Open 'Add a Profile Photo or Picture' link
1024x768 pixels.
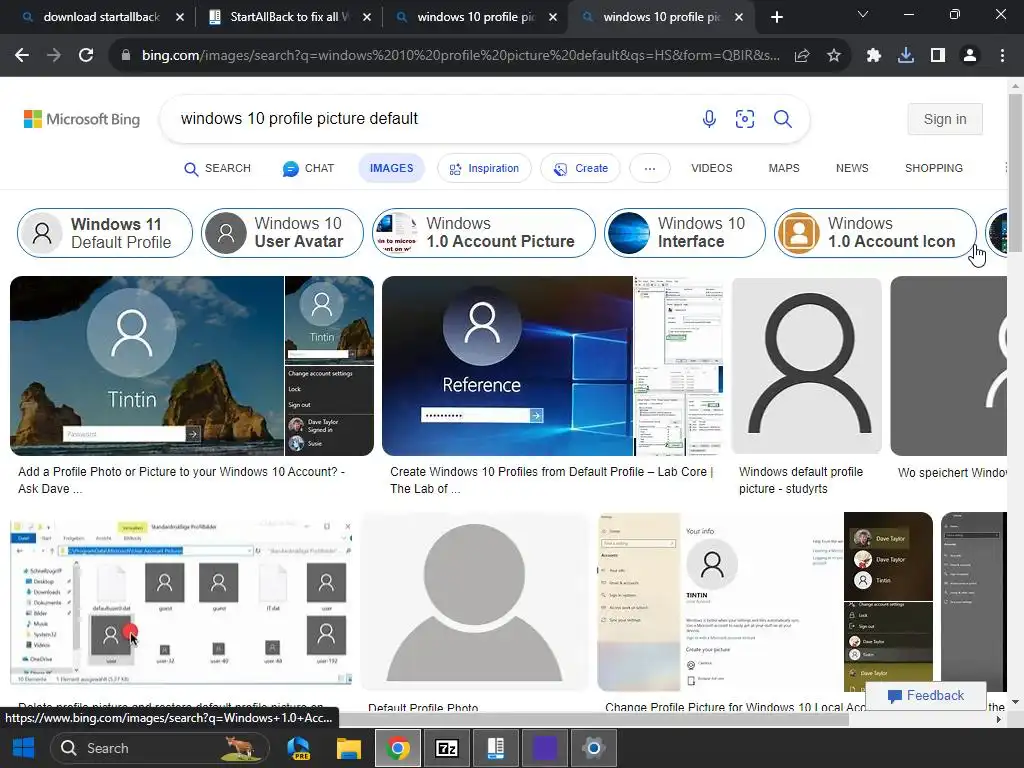click(x=182, y=480)
